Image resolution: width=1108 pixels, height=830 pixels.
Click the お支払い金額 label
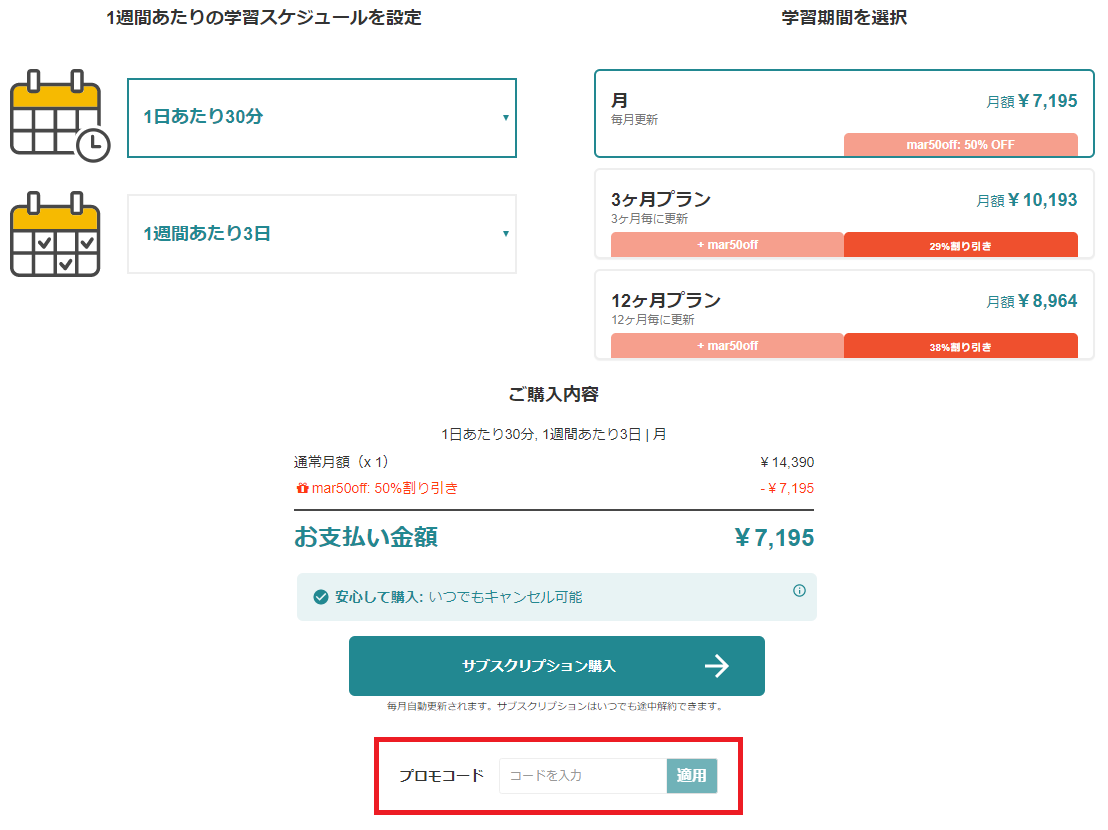pyautogui.click(x=366, y=537)
